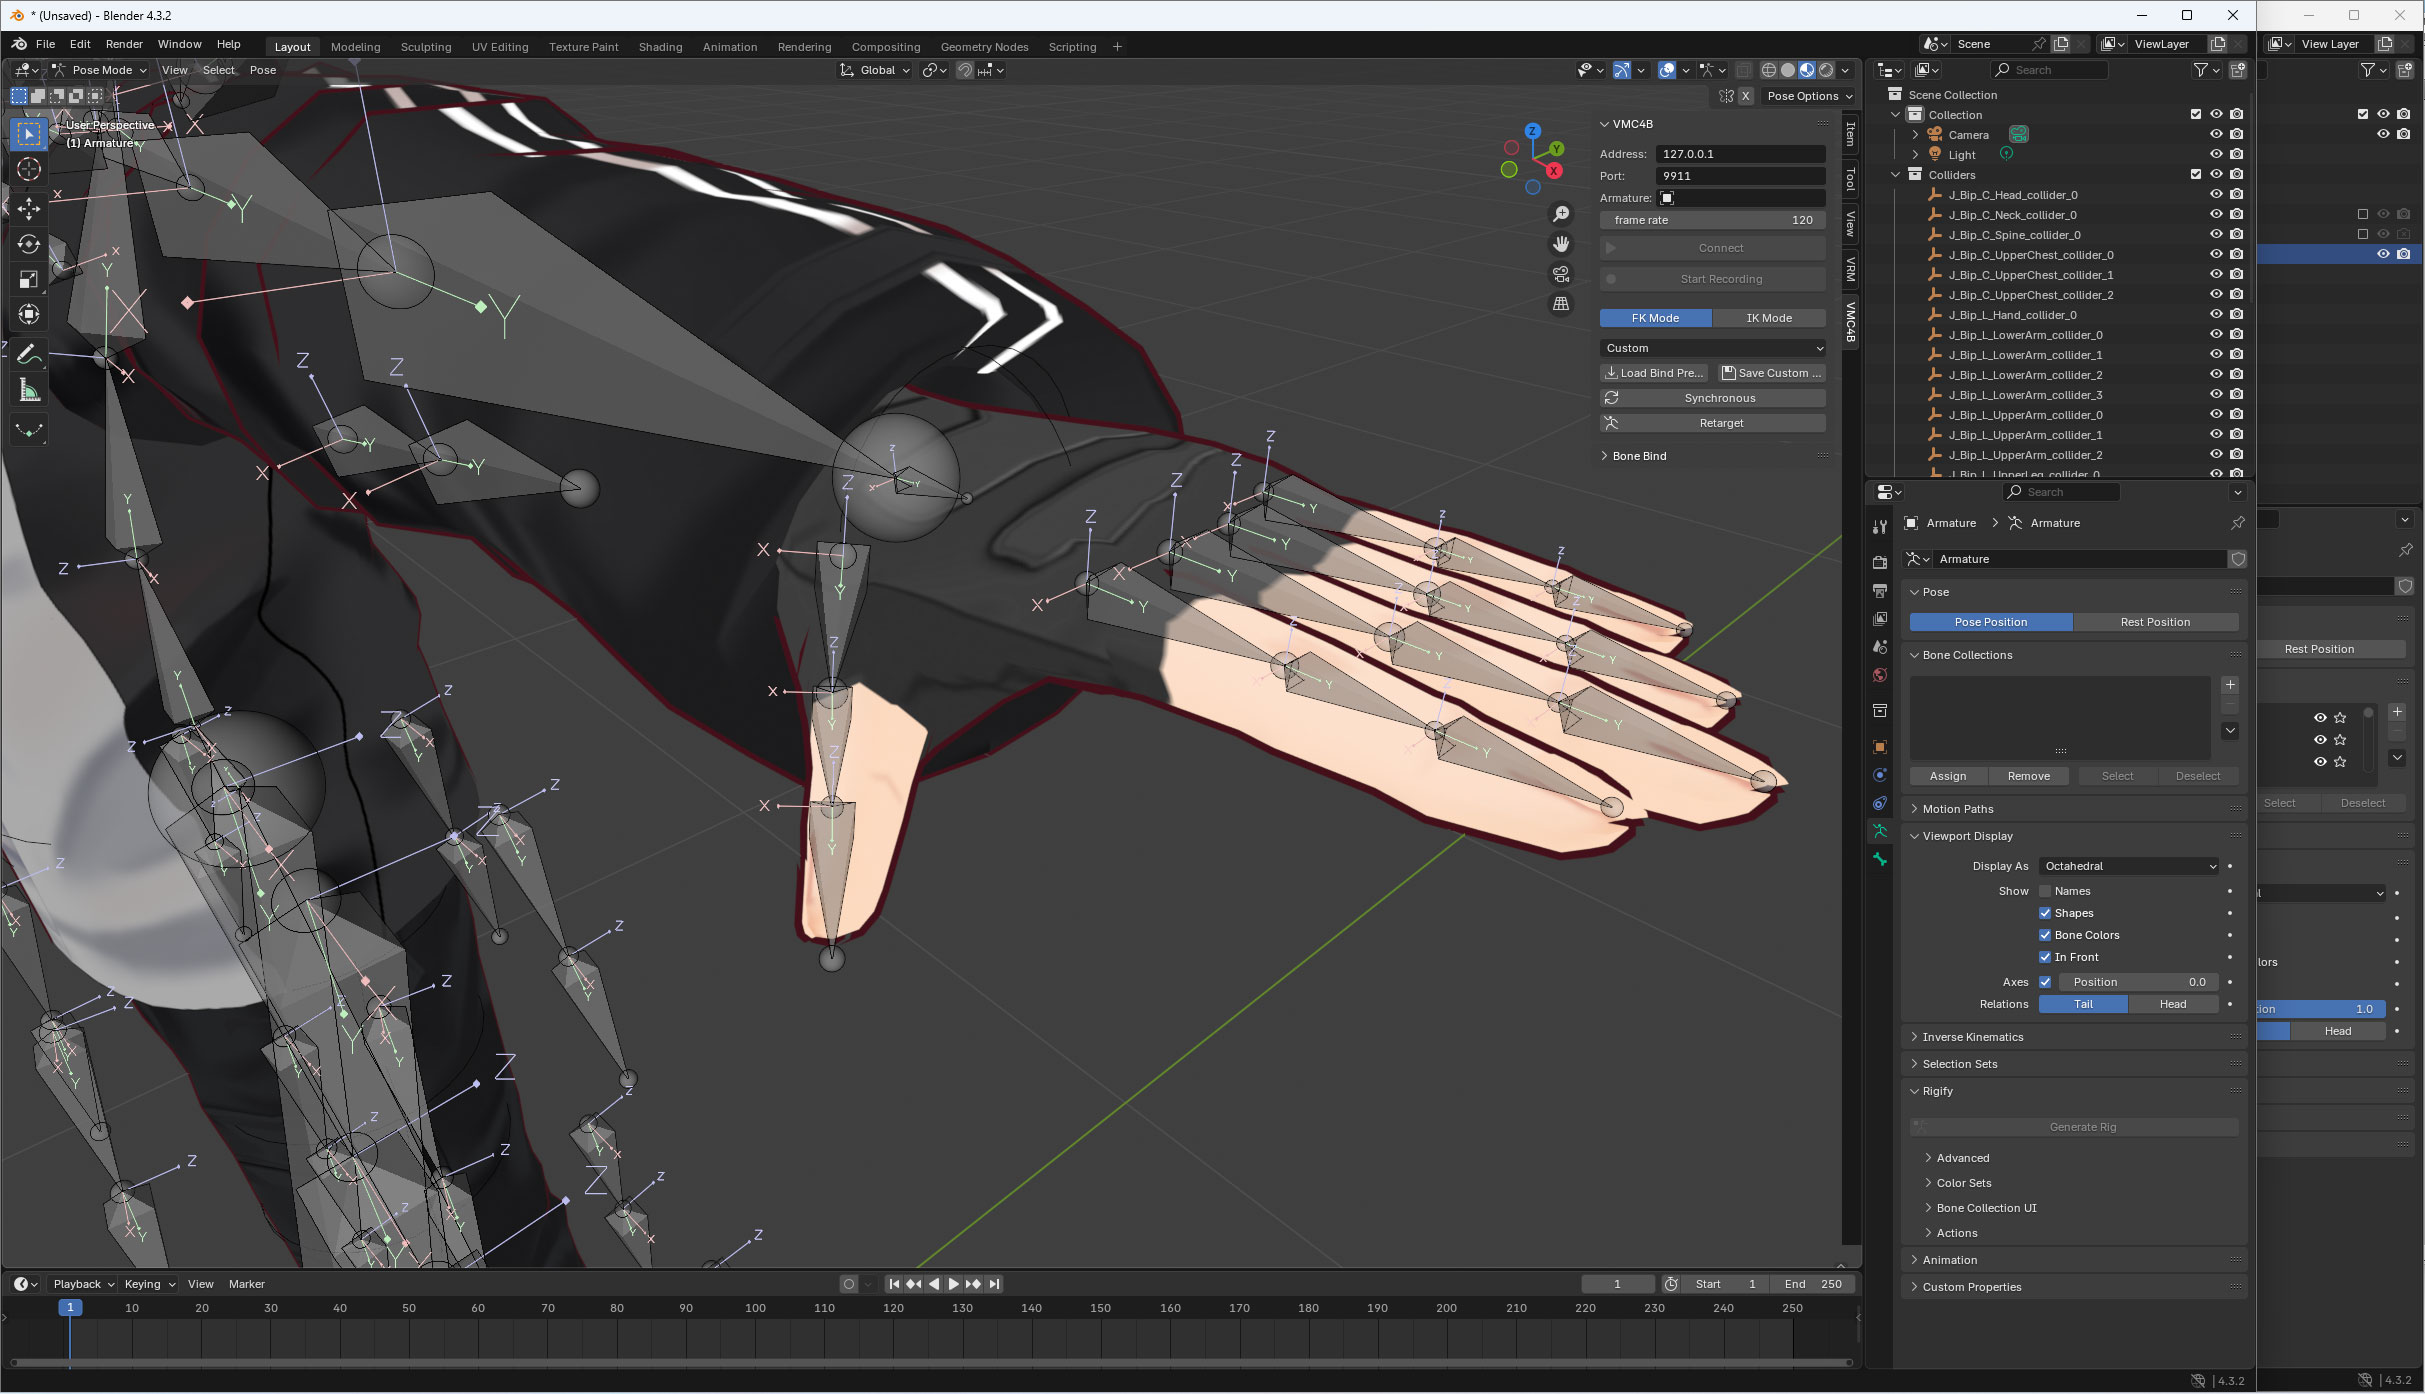
Task: Switch to IK Mode button
Action: point(1768,318)
